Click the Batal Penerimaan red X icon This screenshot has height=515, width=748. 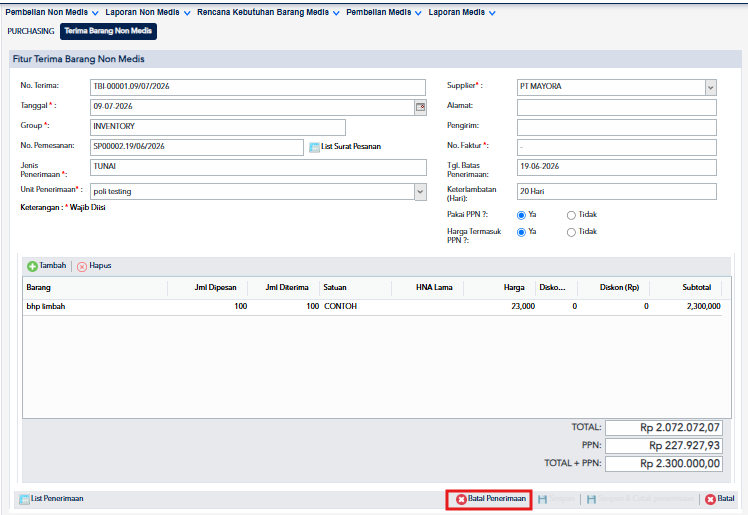pyautogui.click(x=461, y=499)
